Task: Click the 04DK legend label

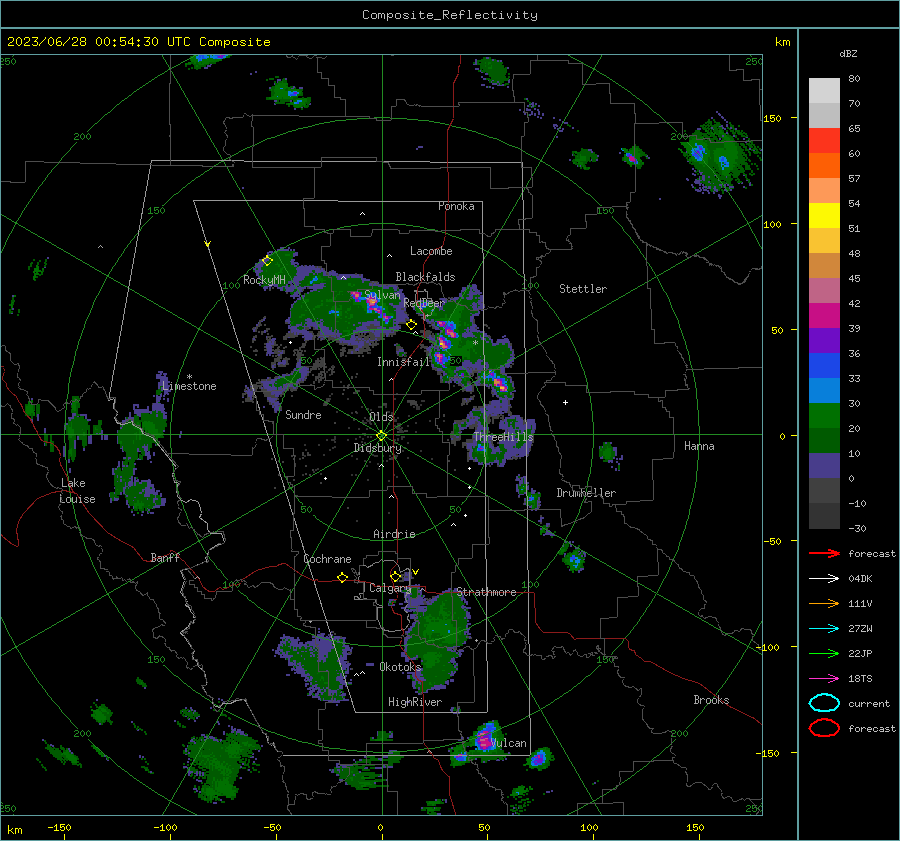Action: coord(860,578)
